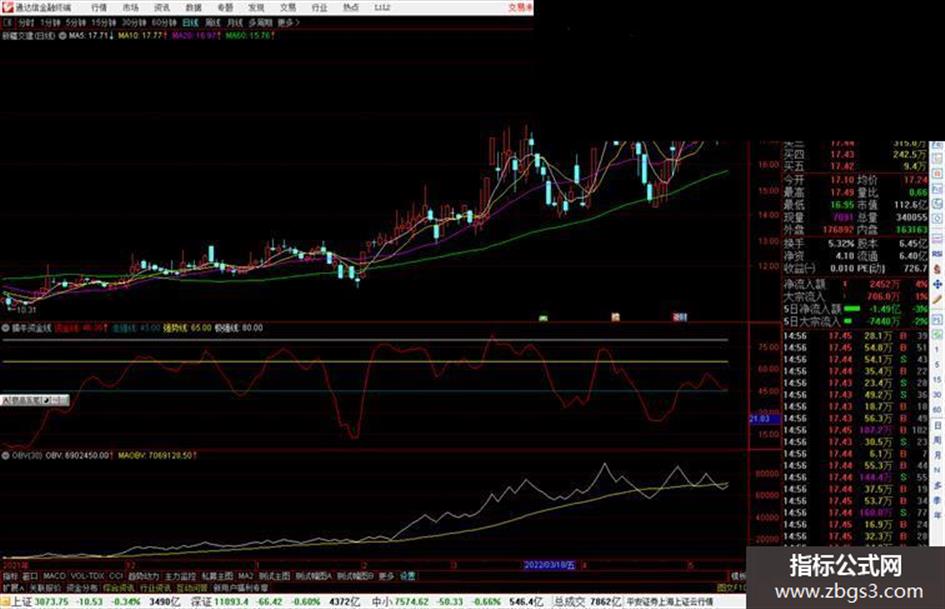Expand 更多 indicator tabs at bottom
945x609 pixels.
click(x=386, y=576)
